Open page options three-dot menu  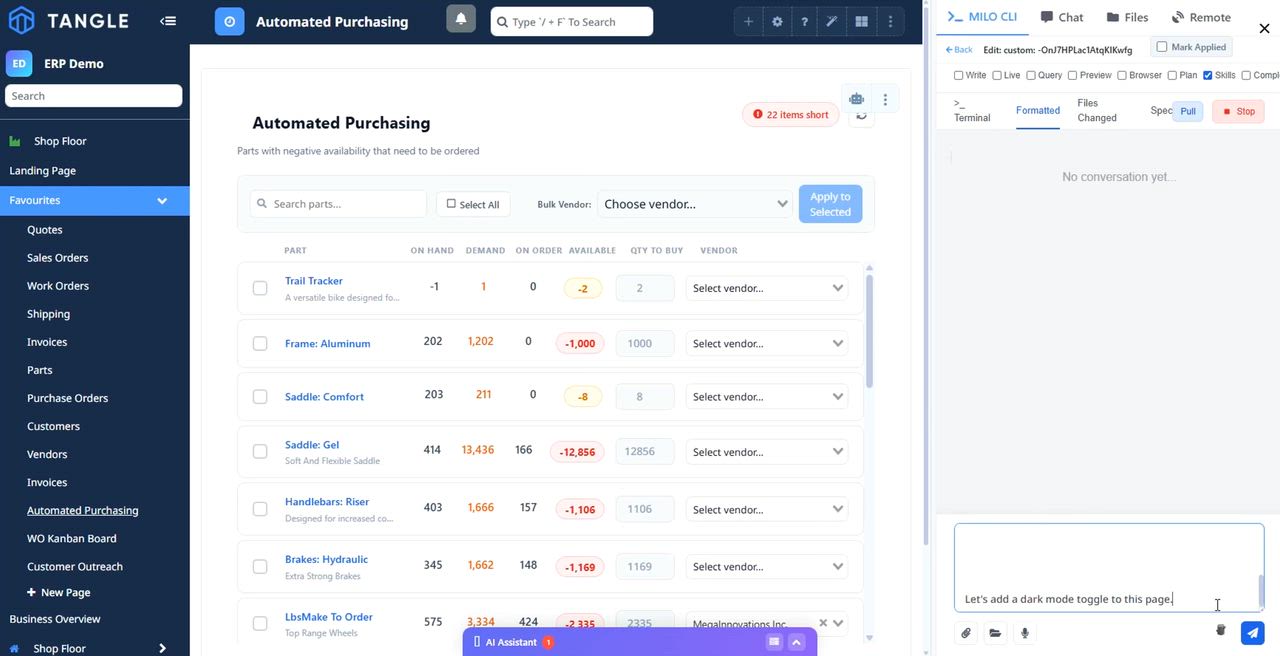coord(885,99)
